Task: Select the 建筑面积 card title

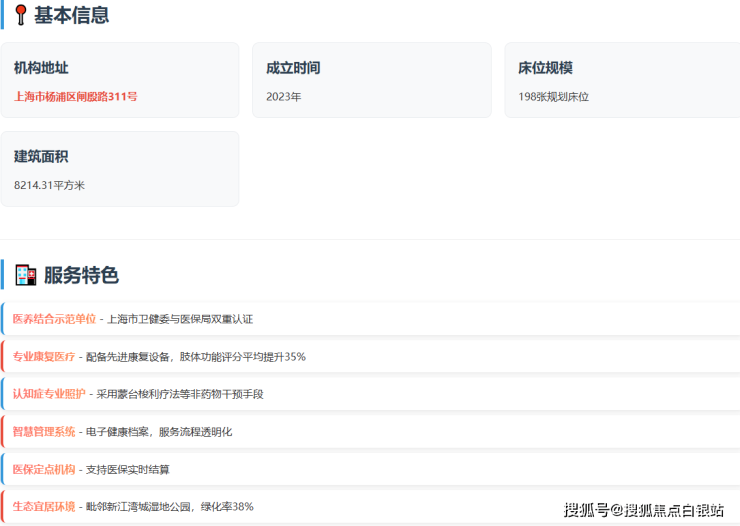Action: coord(41,157)
